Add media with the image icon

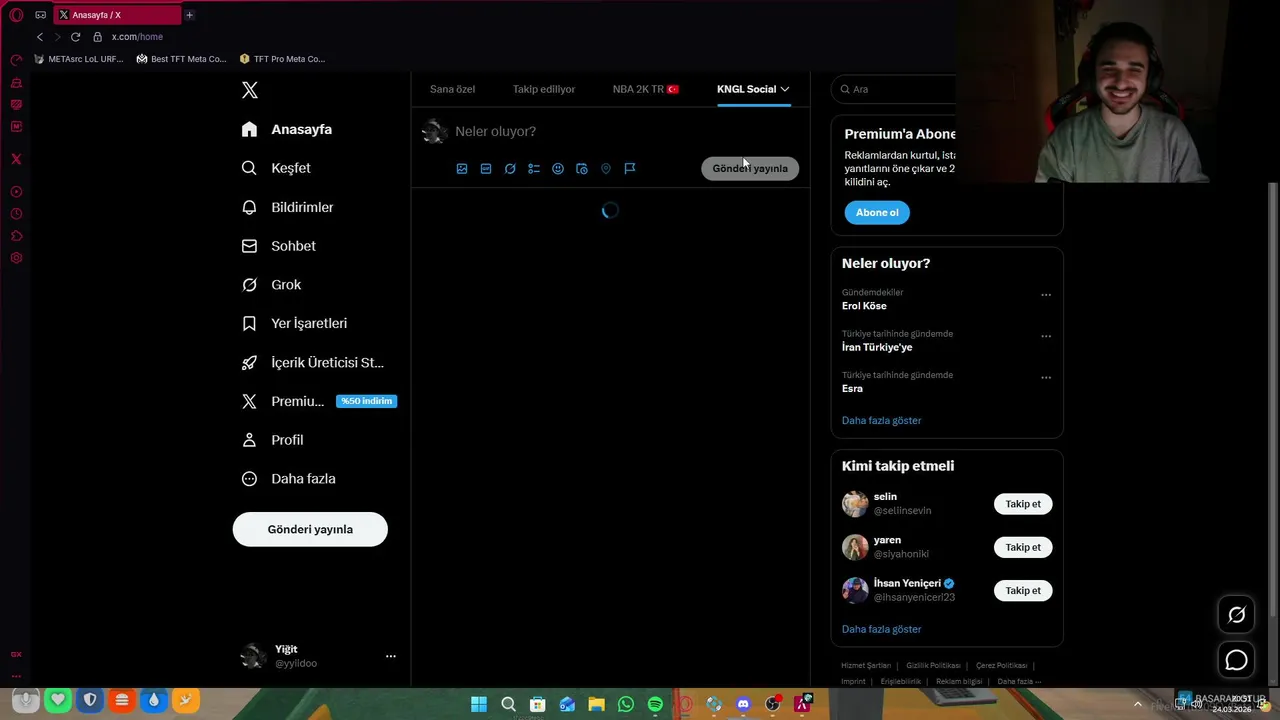point(462,169)
